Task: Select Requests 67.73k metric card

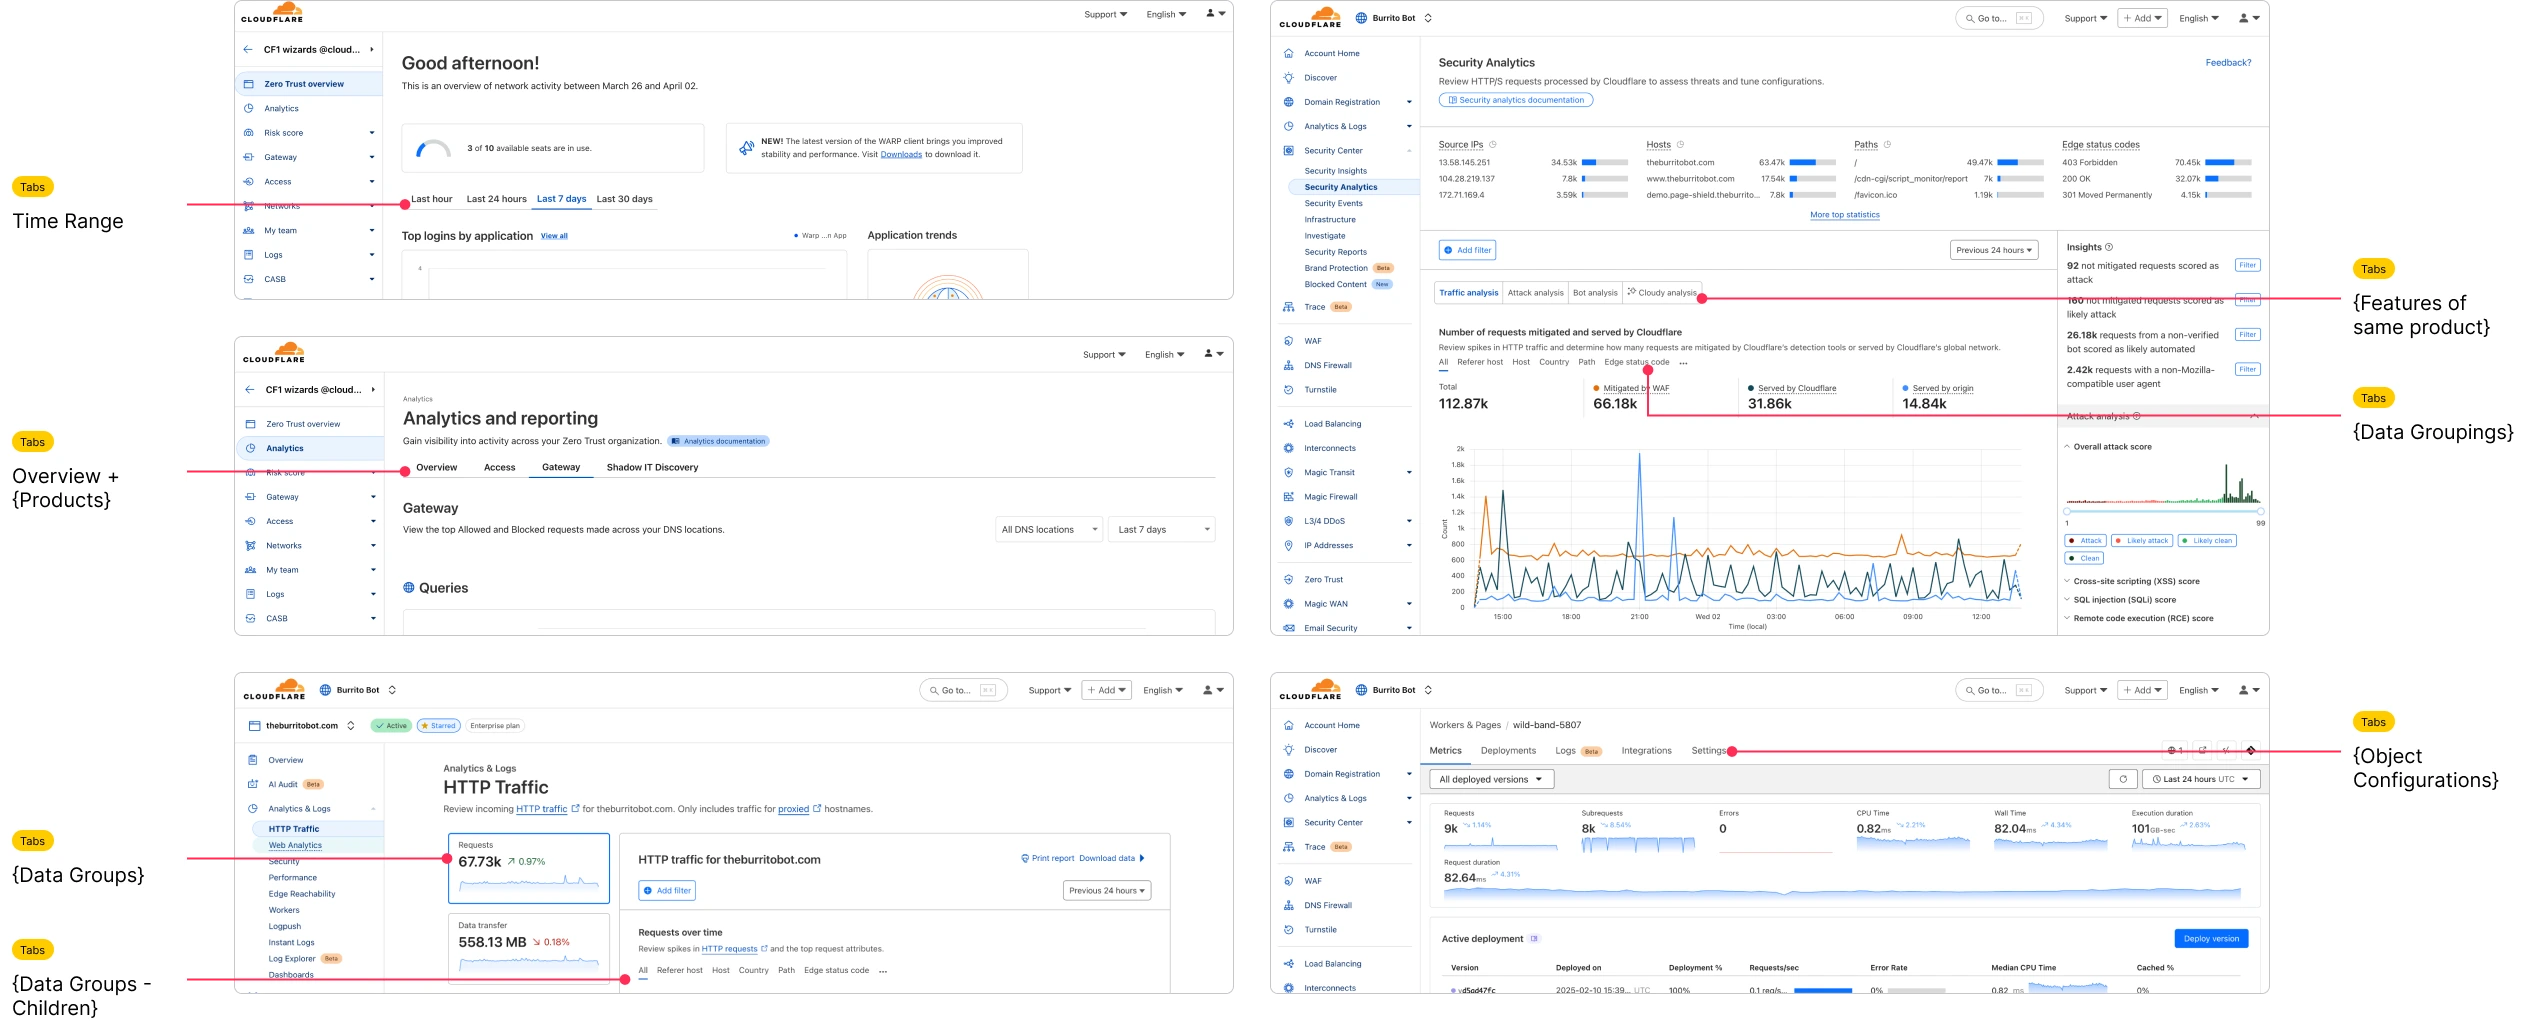Action: [528, 868]
